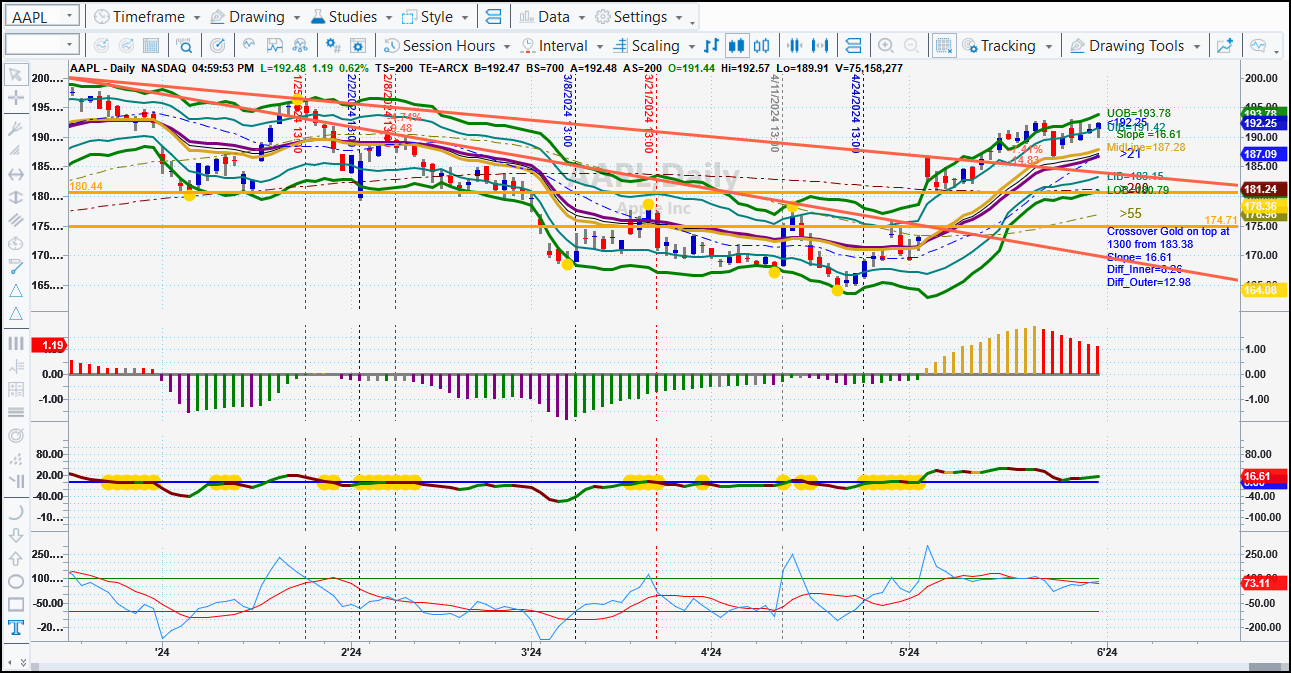This screenshot has width=1291, height=673.
Task: Open Session Hours dropdown
Action: coord(448,45)
